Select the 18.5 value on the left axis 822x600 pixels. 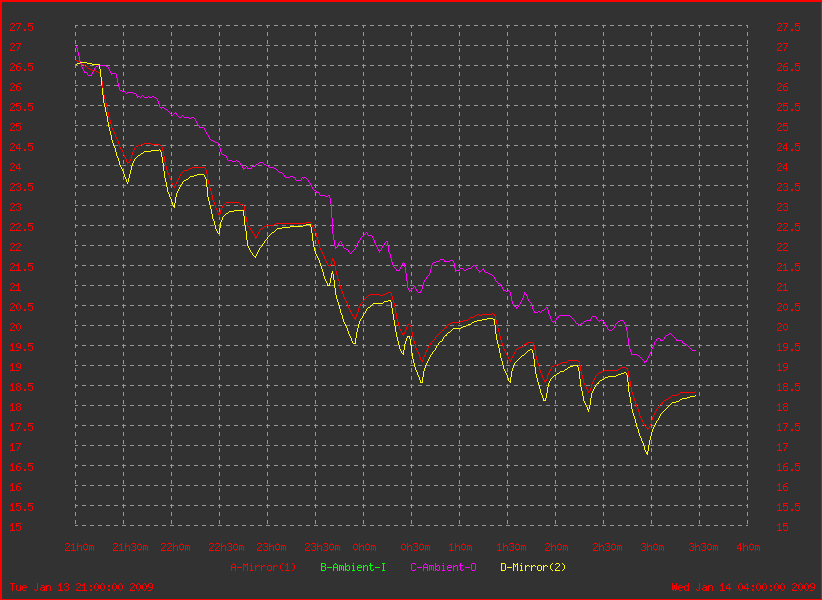point(21,387)
